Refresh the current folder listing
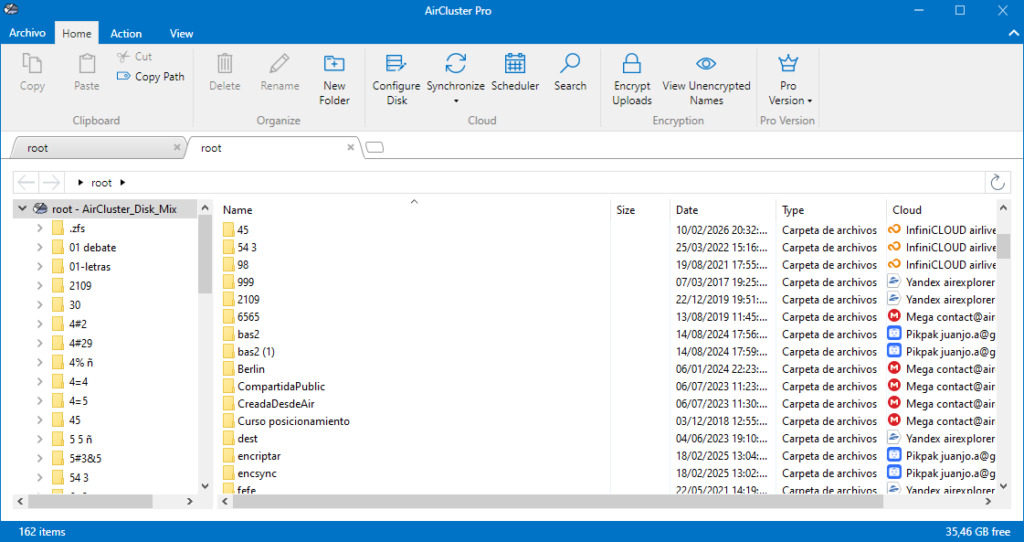The image size is (1024, 542). 997,182
